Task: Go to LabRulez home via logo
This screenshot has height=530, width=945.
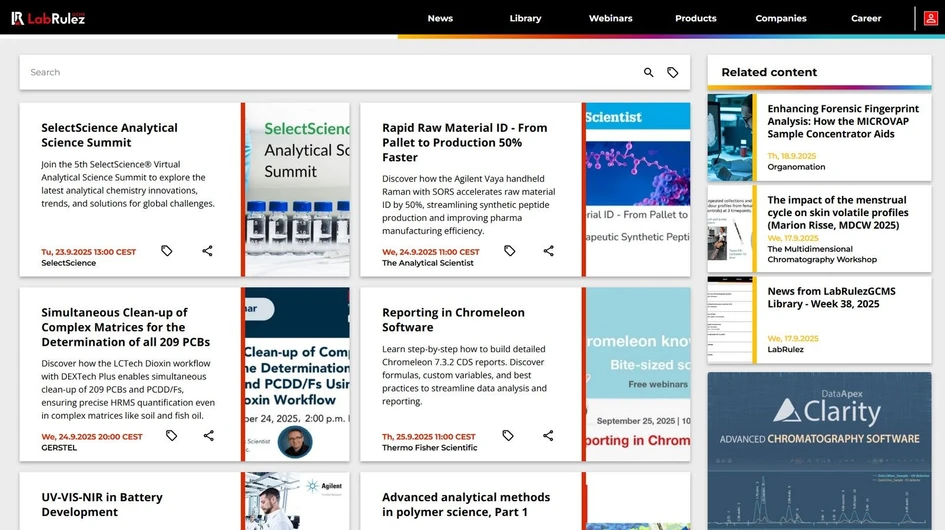Action: tap(48, 18)
